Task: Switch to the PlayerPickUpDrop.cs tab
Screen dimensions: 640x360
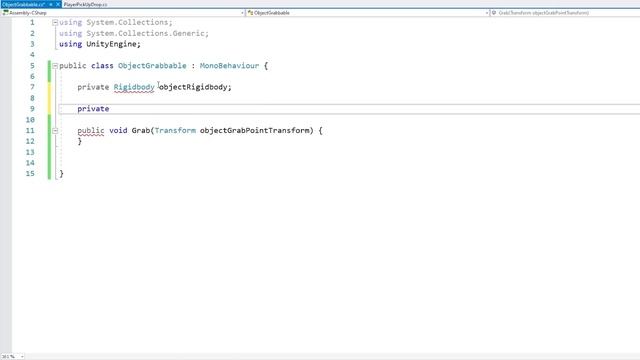Action: [x=85, y=4]
